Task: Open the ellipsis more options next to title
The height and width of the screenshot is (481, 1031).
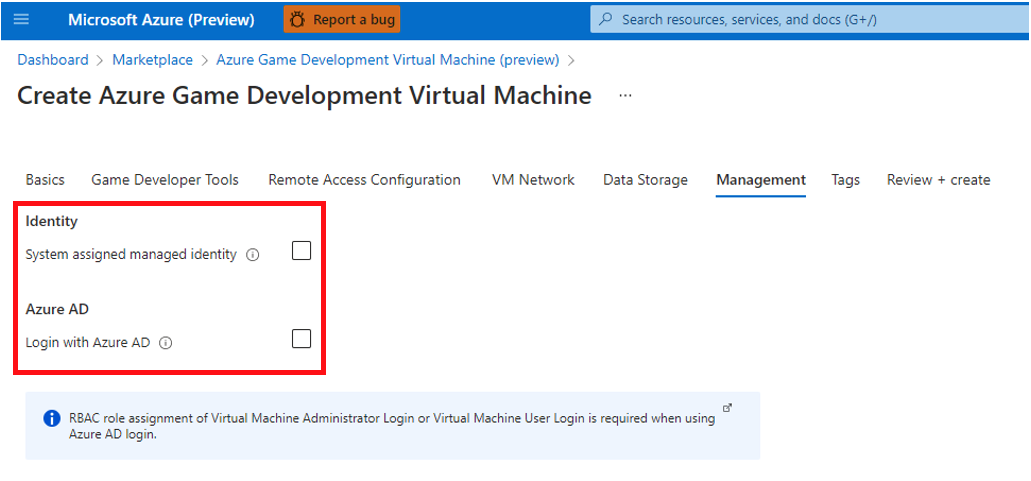Action: pos(625,96)
